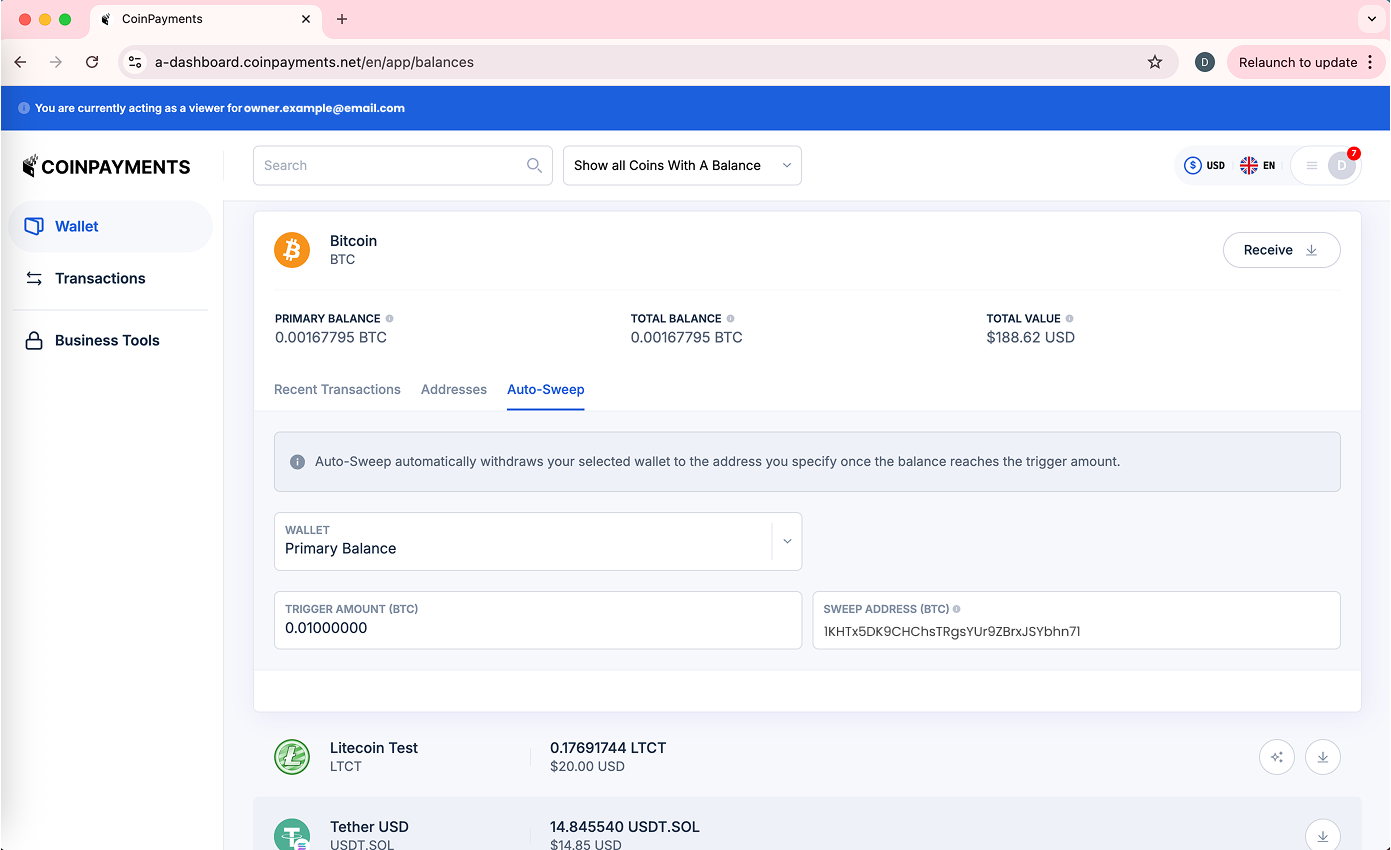
Task: Switch to the Addresses tab
Action: tap(454, 390)
